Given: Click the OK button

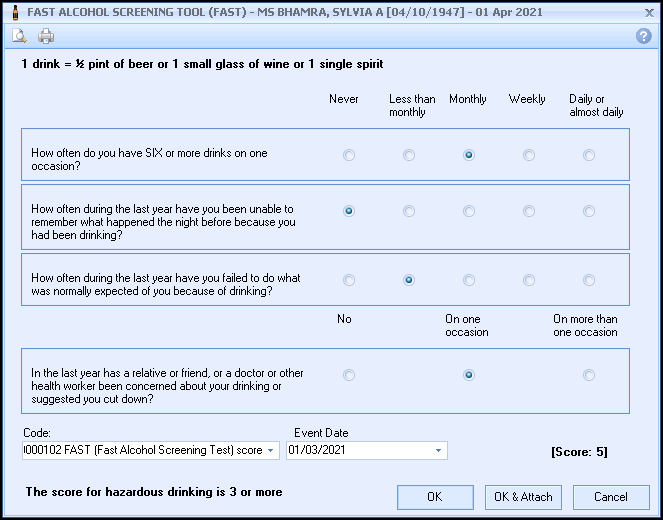Looking at the screenshot, I should (434, 497).
